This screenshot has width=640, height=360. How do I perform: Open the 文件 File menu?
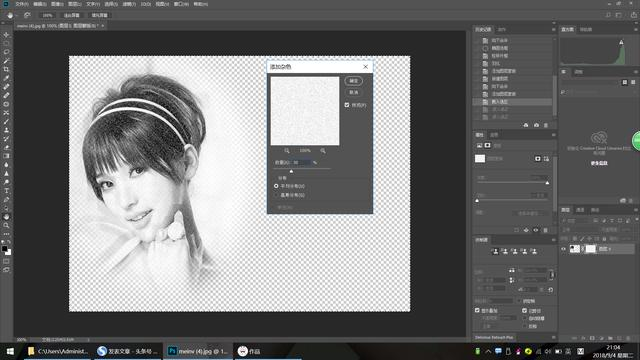tap(21, 4)
